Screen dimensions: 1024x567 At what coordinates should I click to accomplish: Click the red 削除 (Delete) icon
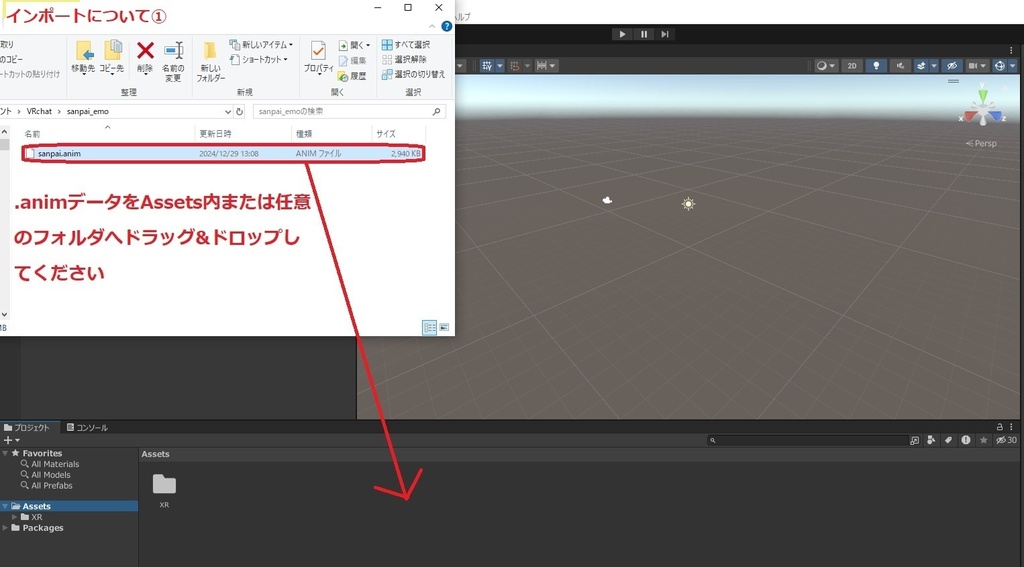point(145,50)
